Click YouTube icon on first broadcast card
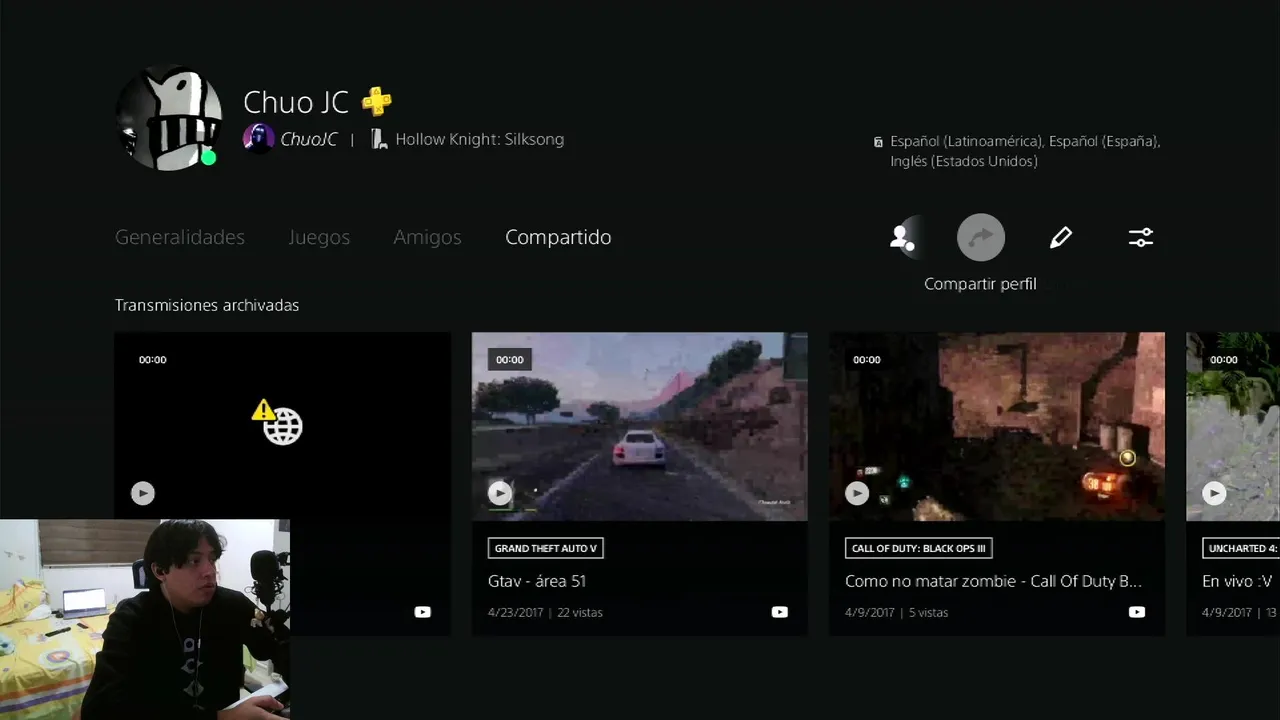The height and width of the screenshot is (720, 1280). coord(423,612)
